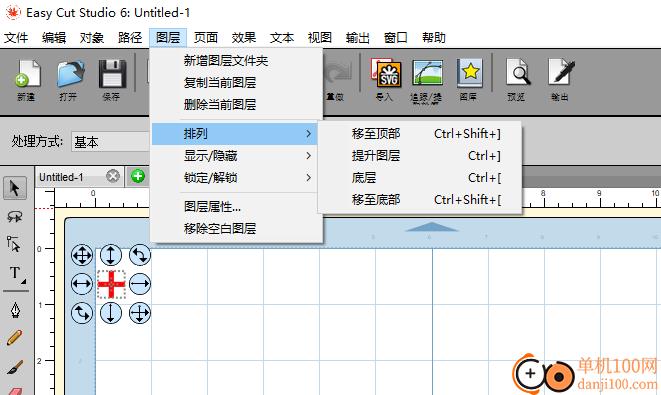Close the Untitled-1 document tab
The width and height of the screenshot is (661, 395).
pos(113,176)
